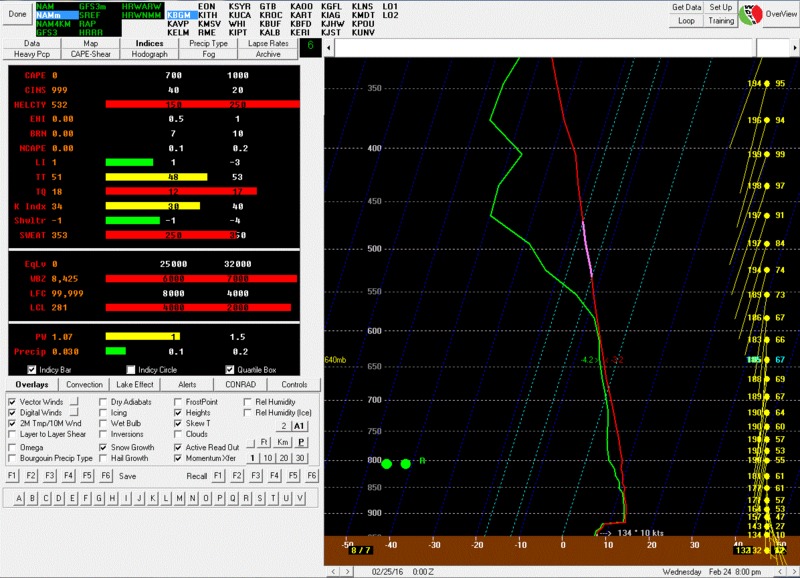The image size is (800, 578).
Task: Enable Bourgouin Precip Type overlay
Action: pyautogui.click(x=12, y=458)
